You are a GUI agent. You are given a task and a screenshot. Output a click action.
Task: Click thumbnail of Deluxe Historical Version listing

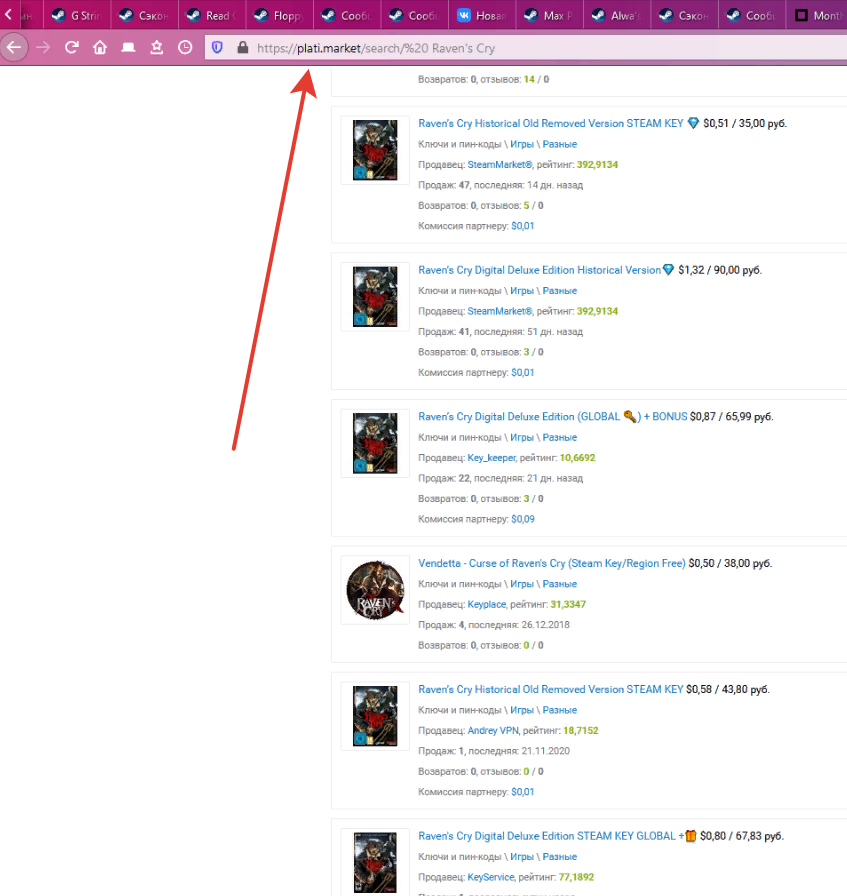tap(375, 297)
